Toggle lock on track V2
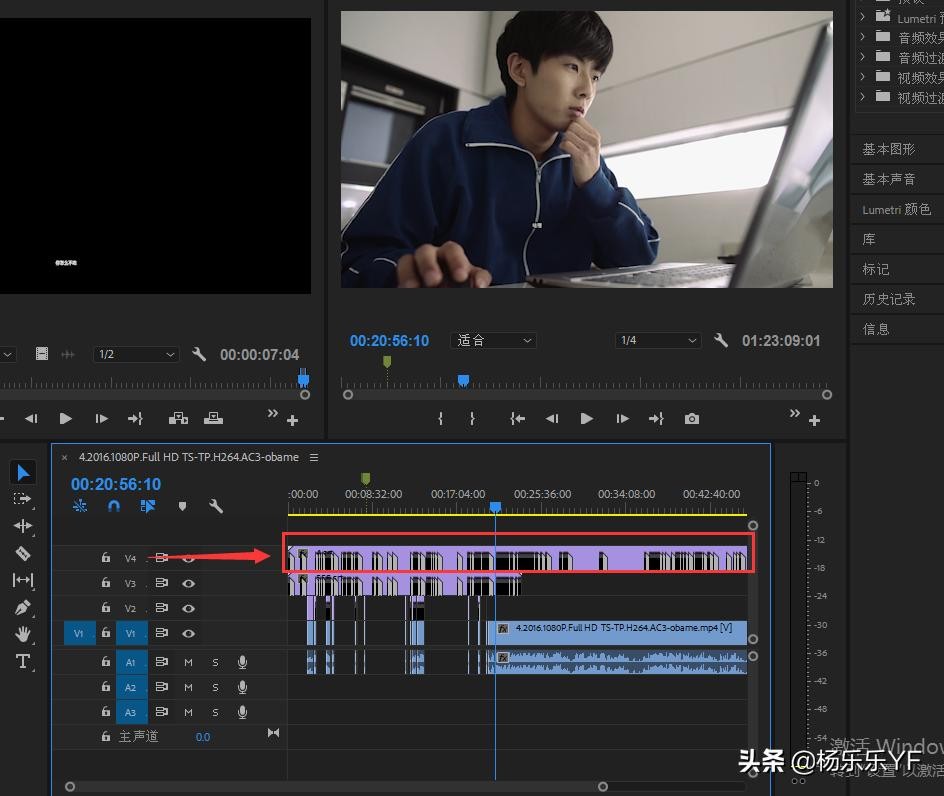Image resolution: width=944 pixels, height=796 pixels. (x=106, y=608)
